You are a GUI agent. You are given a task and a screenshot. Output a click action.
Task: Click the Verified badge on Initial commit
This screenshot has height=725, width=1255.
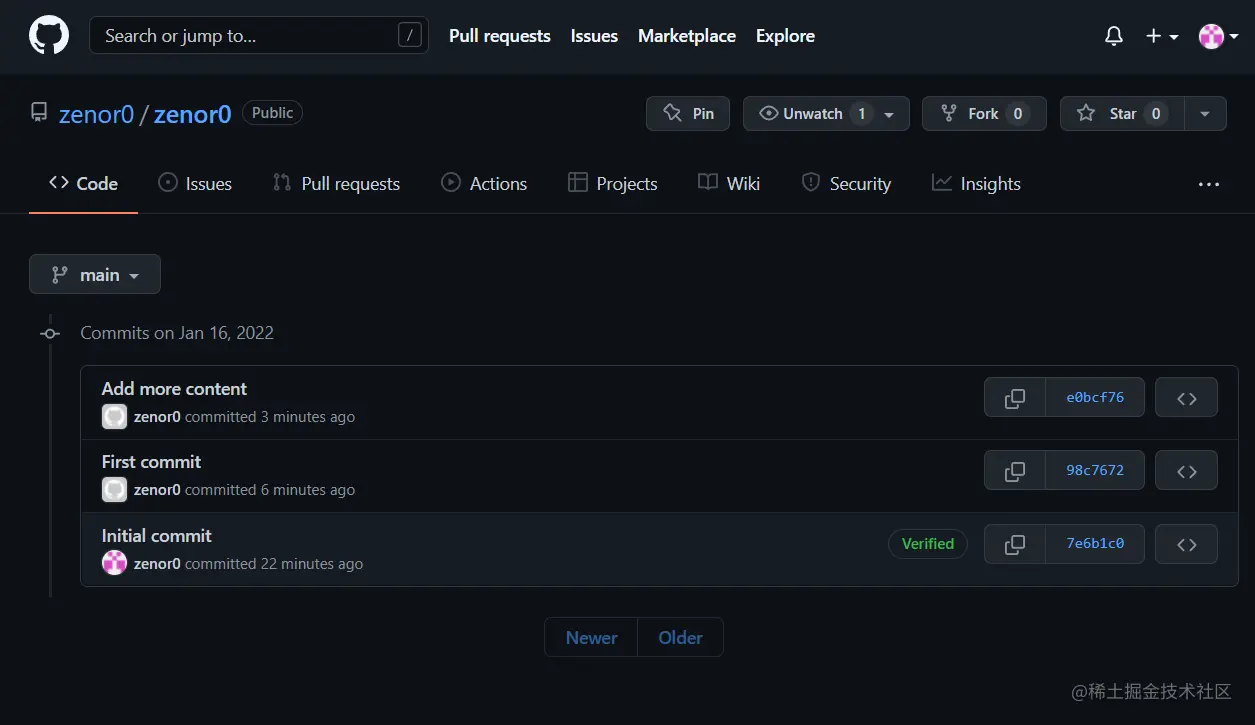click(x=927, y=544)
